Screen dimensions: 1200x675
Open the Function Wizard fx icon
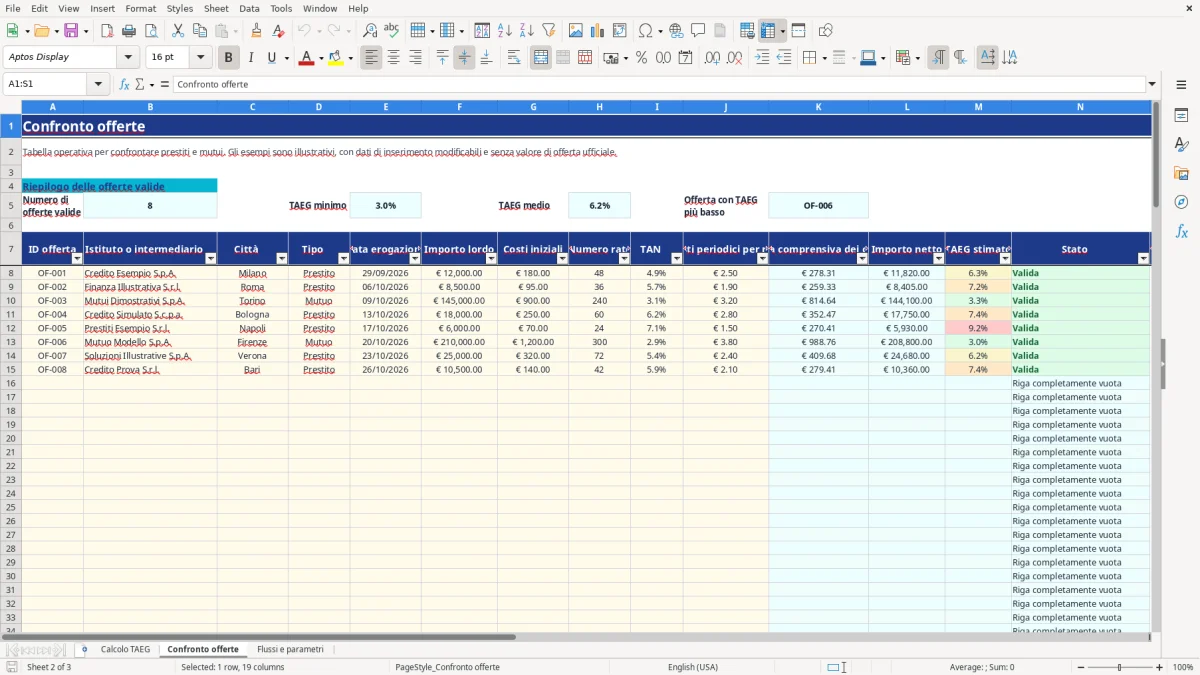pyautogui.click(x=125, y=84)
